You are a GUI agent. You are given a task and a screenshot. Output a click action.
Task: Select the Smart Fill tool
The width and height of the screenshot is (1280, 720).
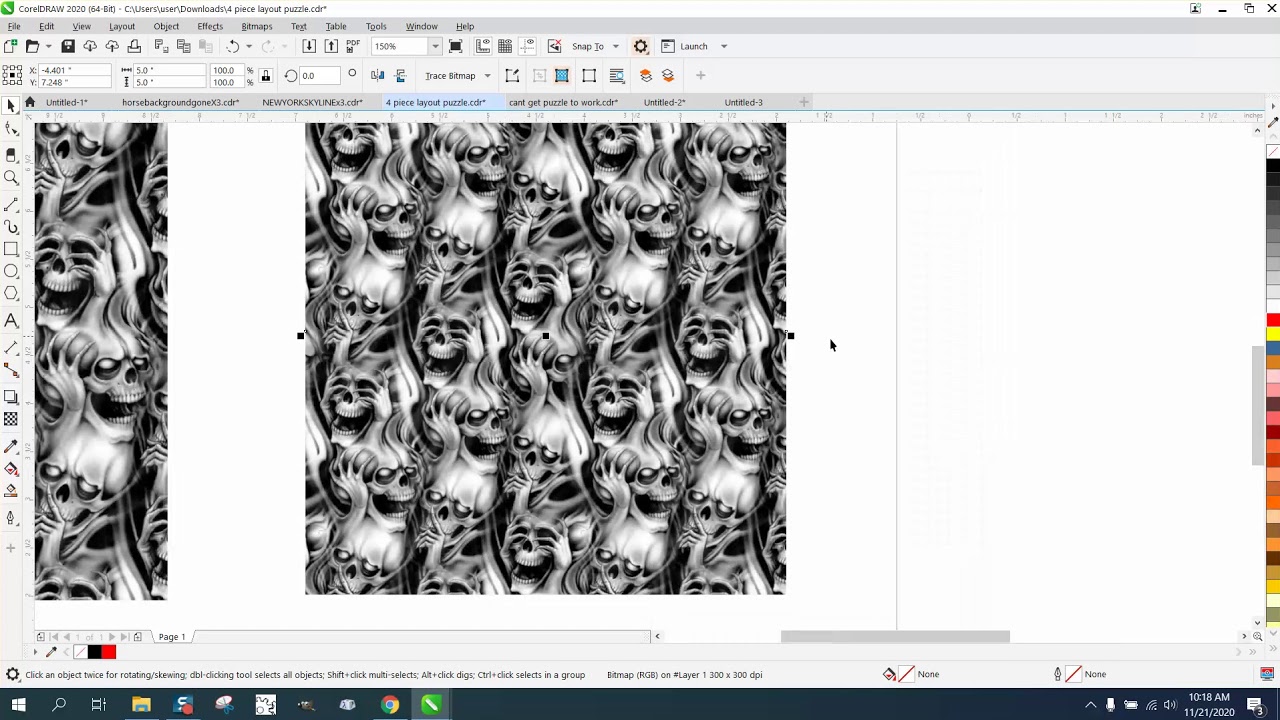[11, 491]
